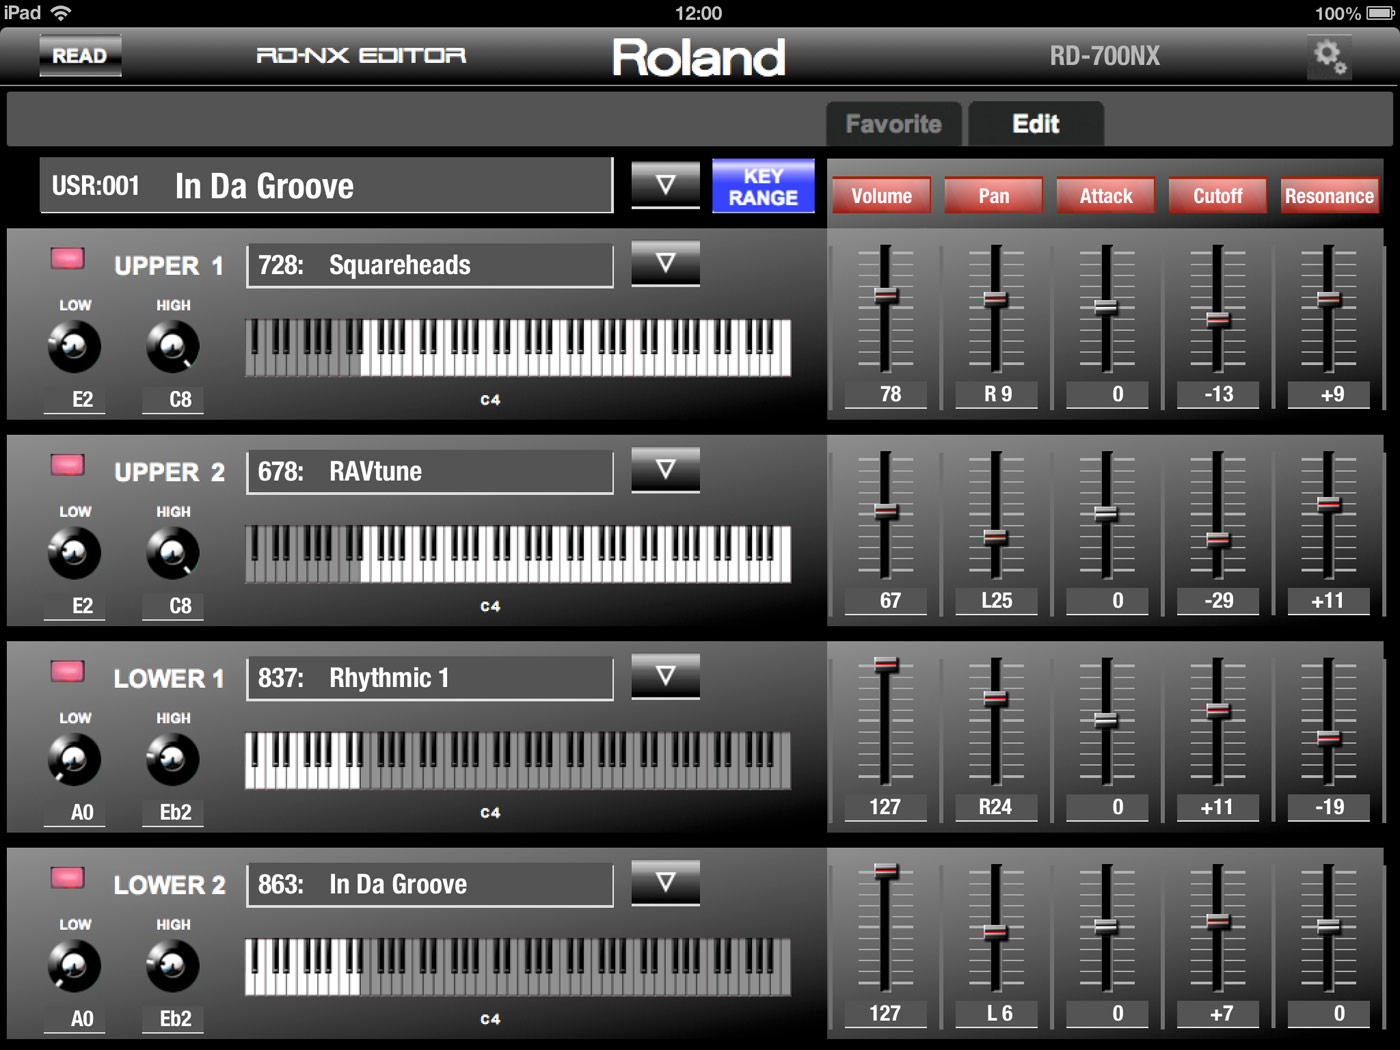Viewport: 1400px width, 1050px height.
Task: Click the LOWER 2 HIGH range knob
Action: [x=173, y=966]
